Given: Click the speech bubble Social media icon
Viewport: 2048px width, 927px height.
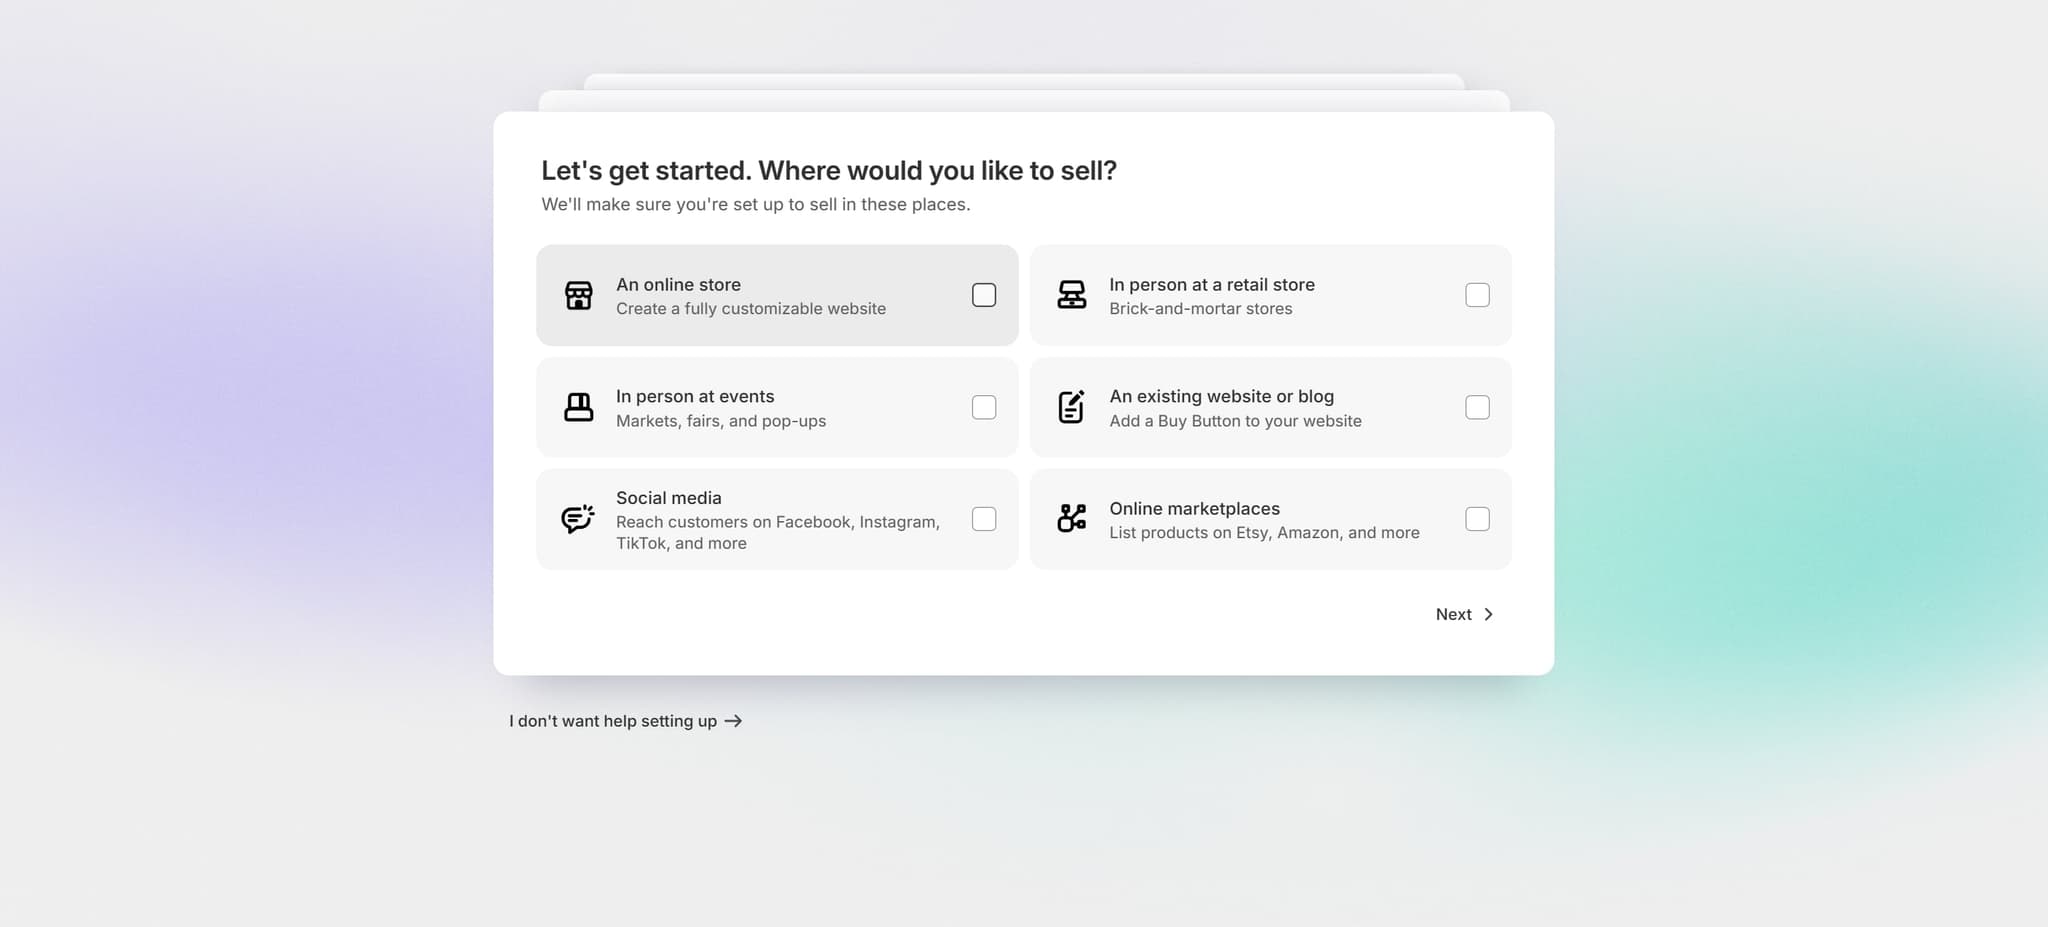Looking at the screenshot, I should (x=577, y=519).
